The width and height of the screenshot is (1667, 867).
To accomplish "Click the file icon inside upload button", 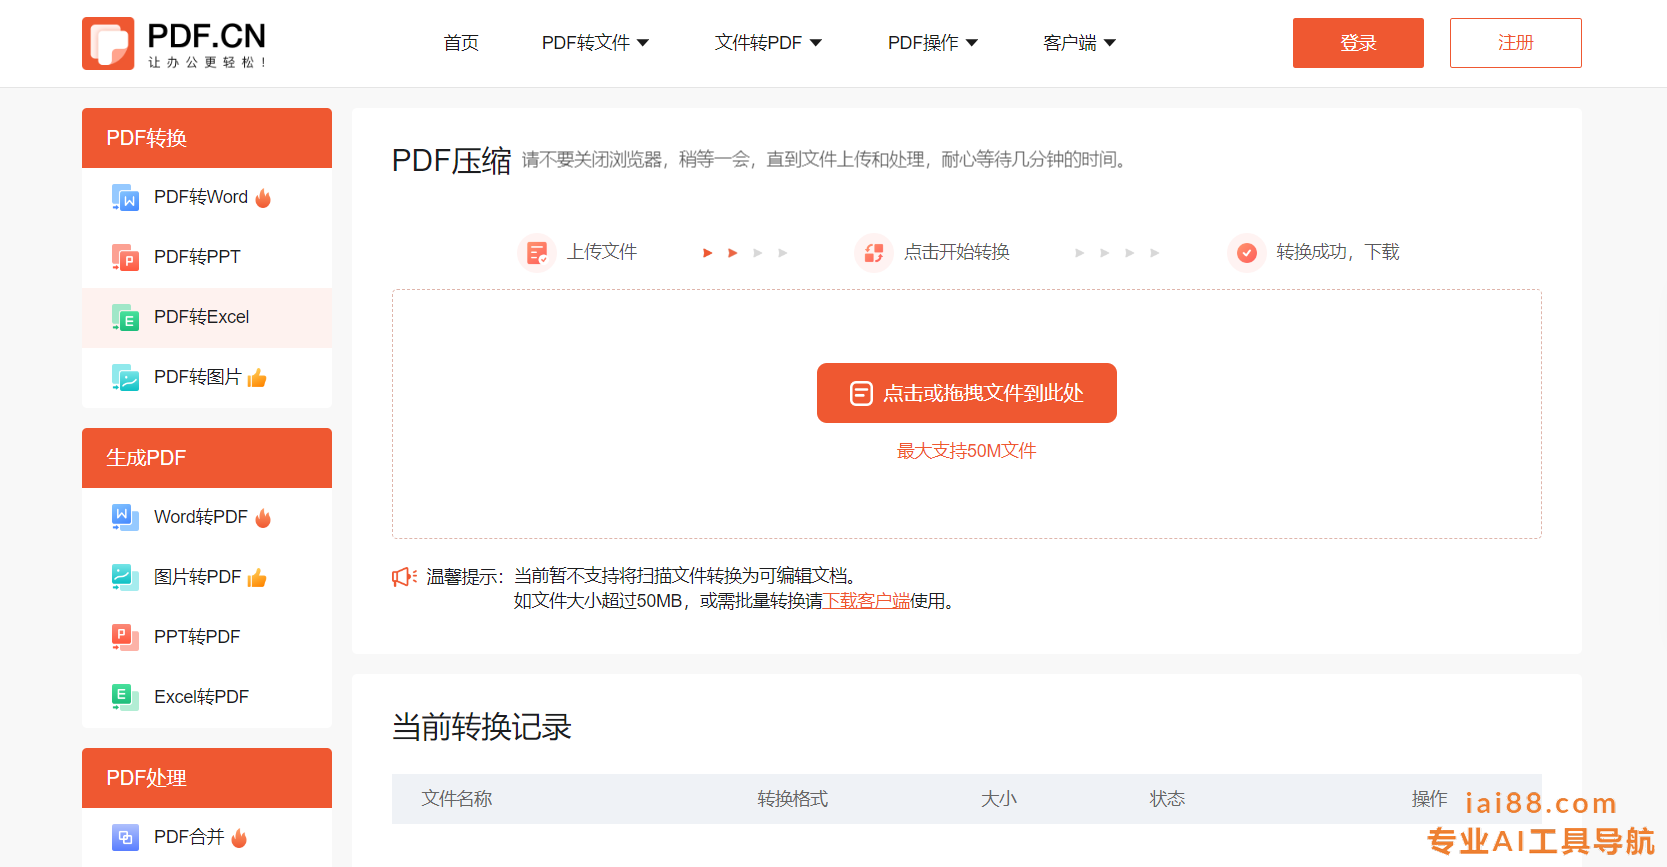I will click(861, 393).
